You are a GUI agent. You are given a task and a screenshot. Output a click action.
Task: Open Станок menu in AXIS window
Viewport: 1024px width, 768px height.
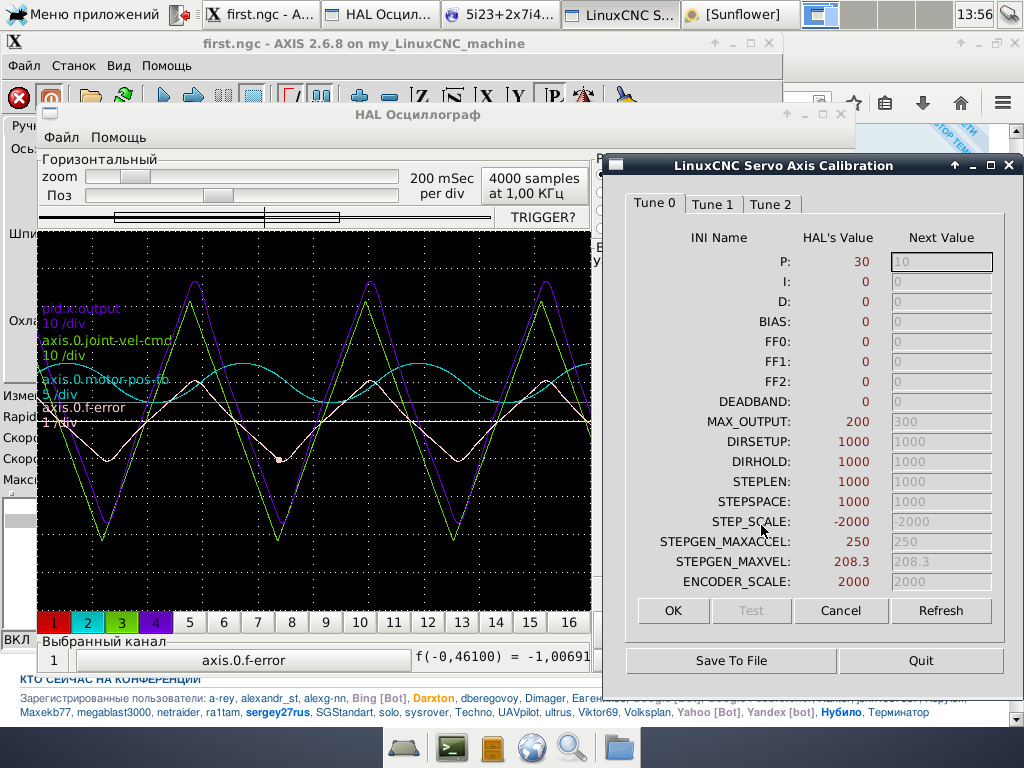[x=74, y=66]
